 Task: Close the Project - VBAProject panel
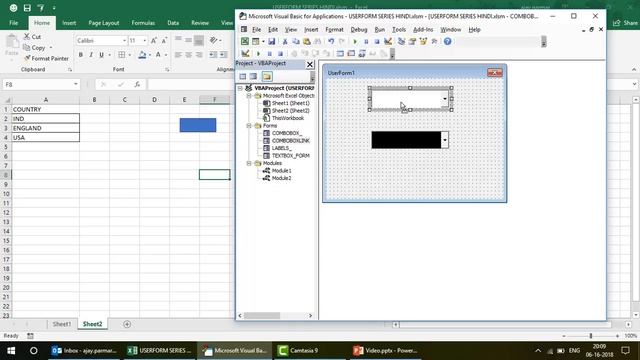pyautogui.click(x=310, y=64)
